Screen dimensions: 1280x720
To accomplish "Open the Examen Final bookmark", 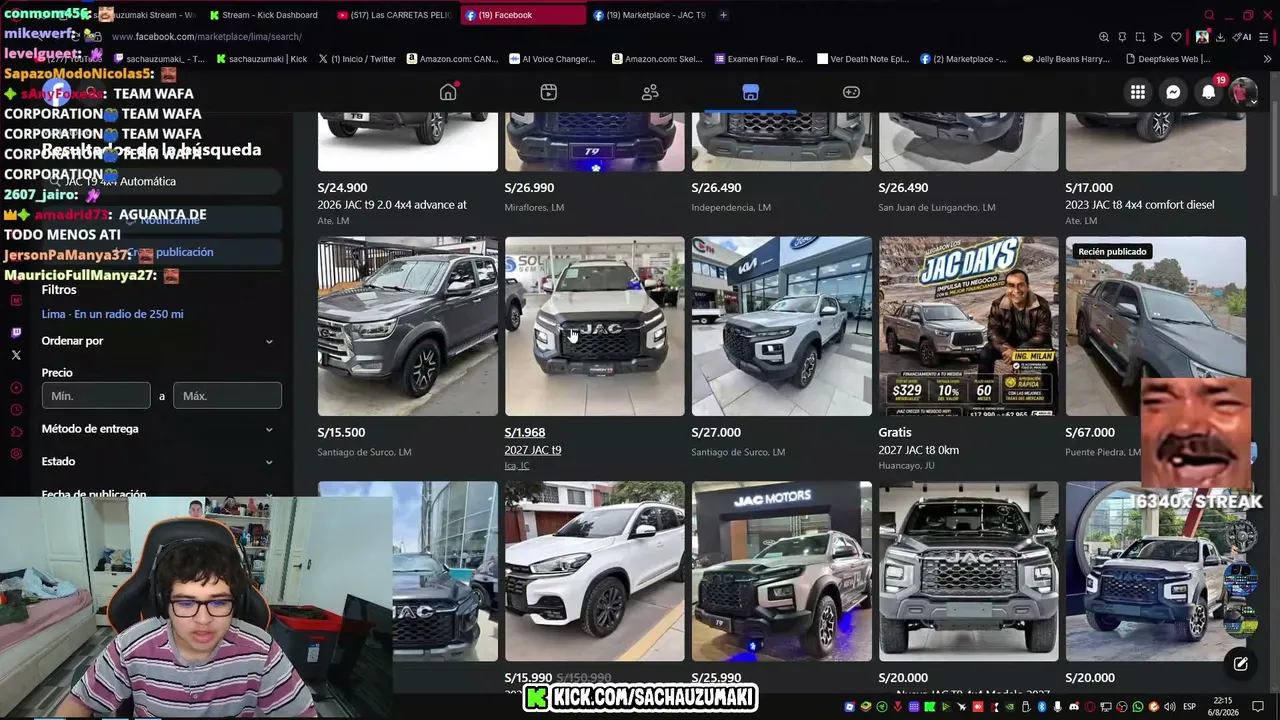I will [x=758, y=59].
